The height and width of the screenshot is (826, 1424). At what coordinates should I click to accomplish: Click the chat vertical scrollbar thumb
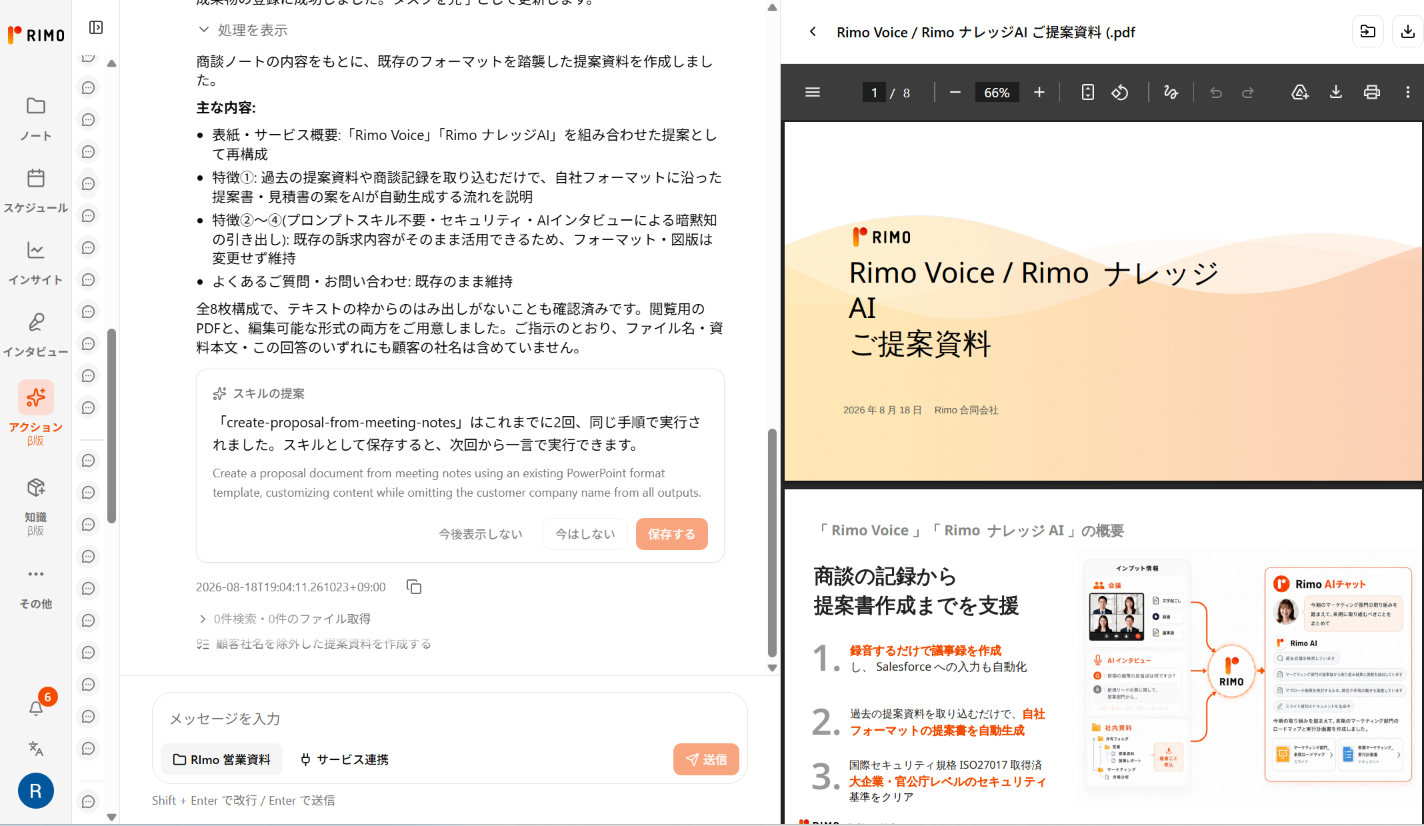point(771,543)
